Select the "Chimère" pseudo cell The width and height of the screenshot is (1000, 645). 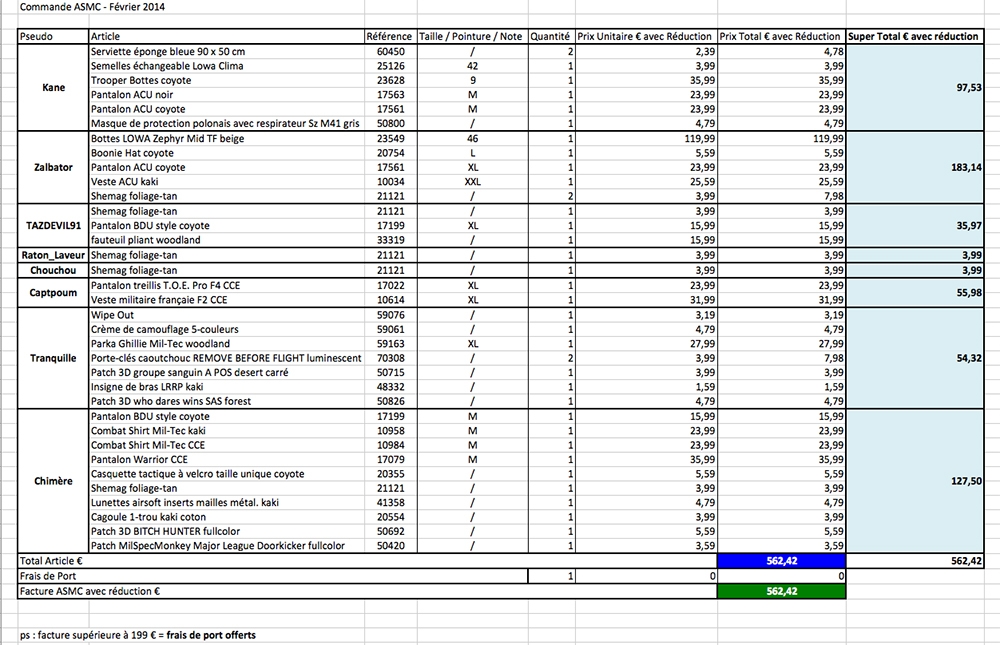click(53, 481)
